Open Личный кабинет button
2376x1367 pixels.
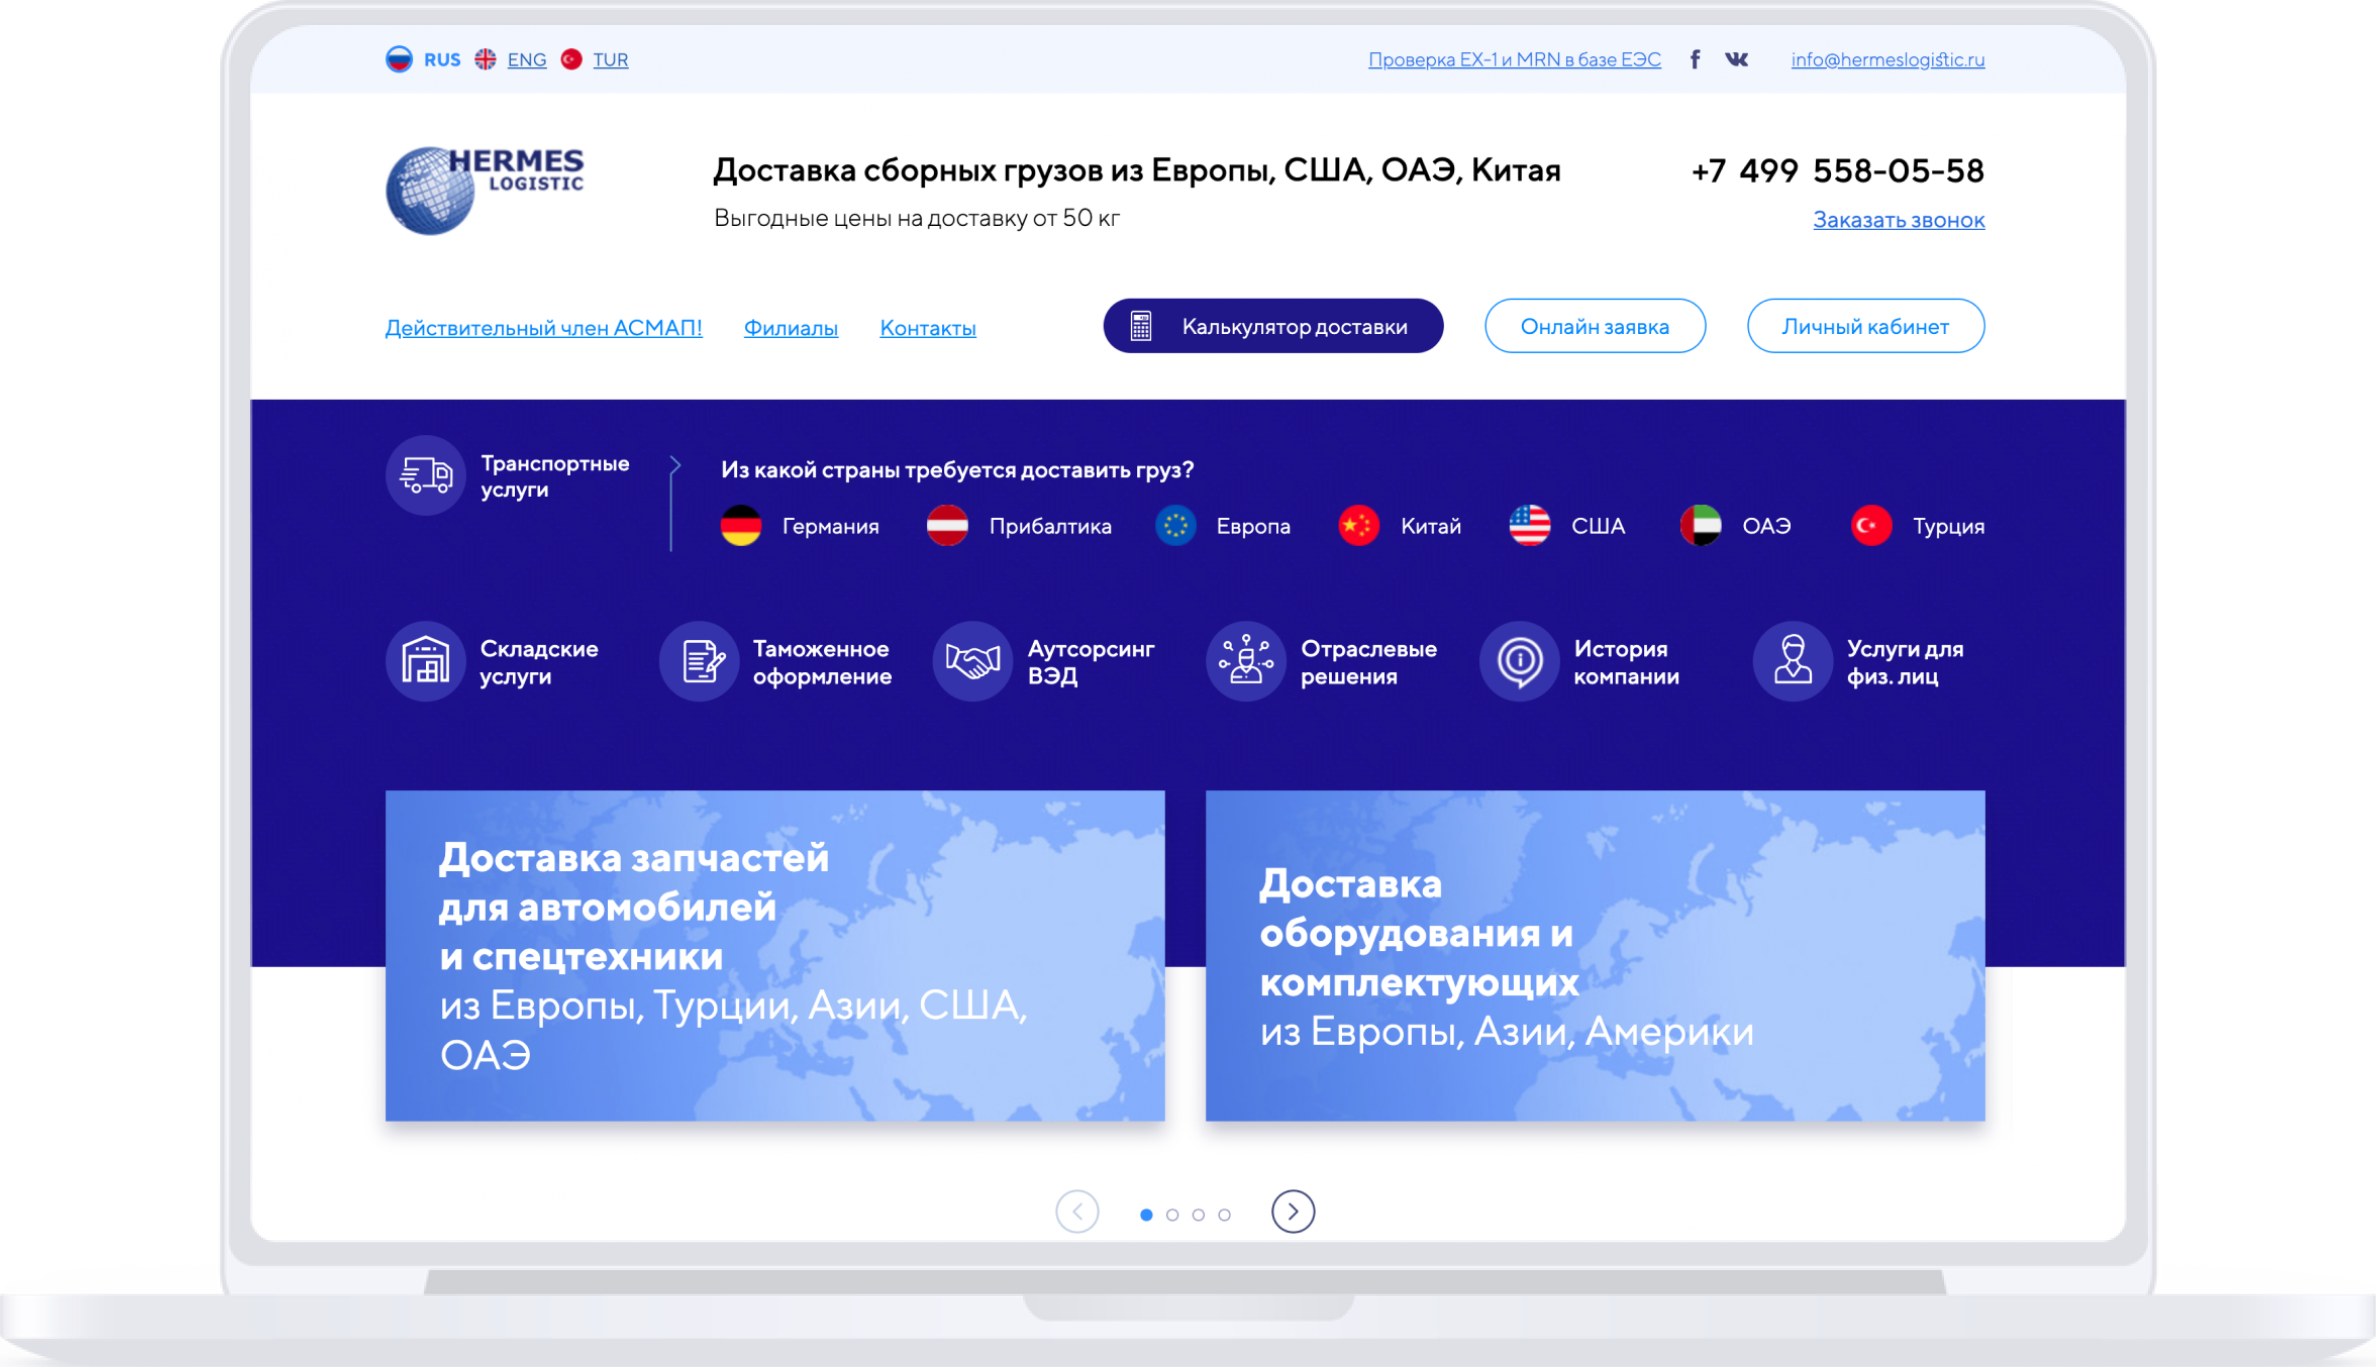(1866, 326)
